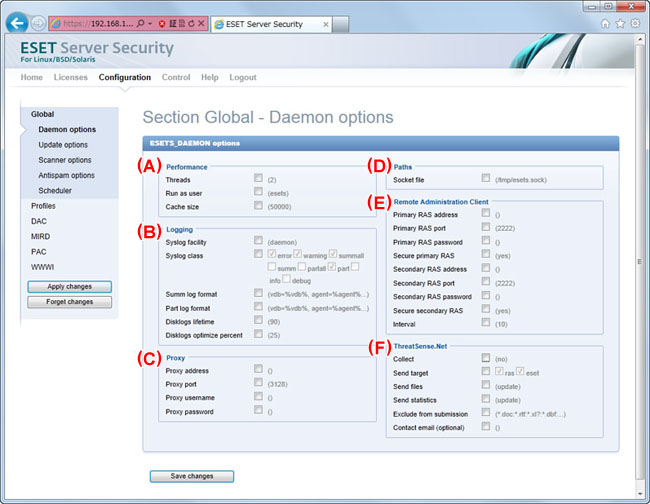Toggle the Syslog class debug checkbox
The width and height of the screenshot is (650, 504).
[286, 279]
